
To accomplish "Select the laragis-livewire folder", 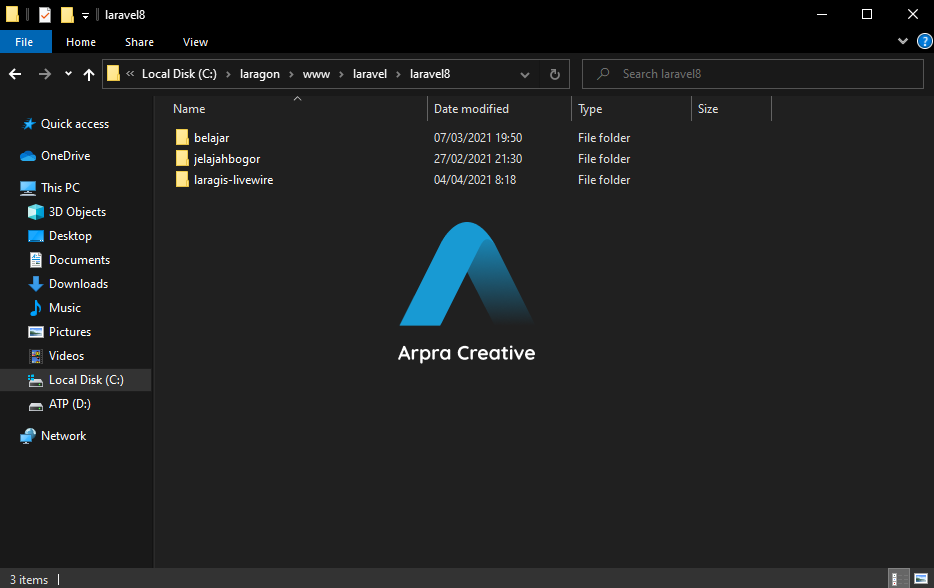I will click(233, 180).
